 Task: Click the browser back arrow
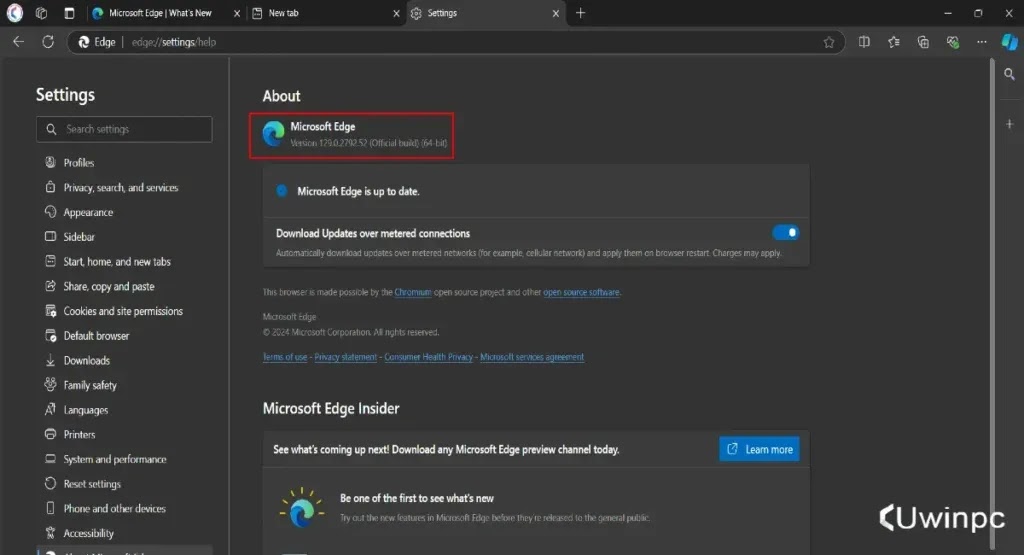point(18,42)
